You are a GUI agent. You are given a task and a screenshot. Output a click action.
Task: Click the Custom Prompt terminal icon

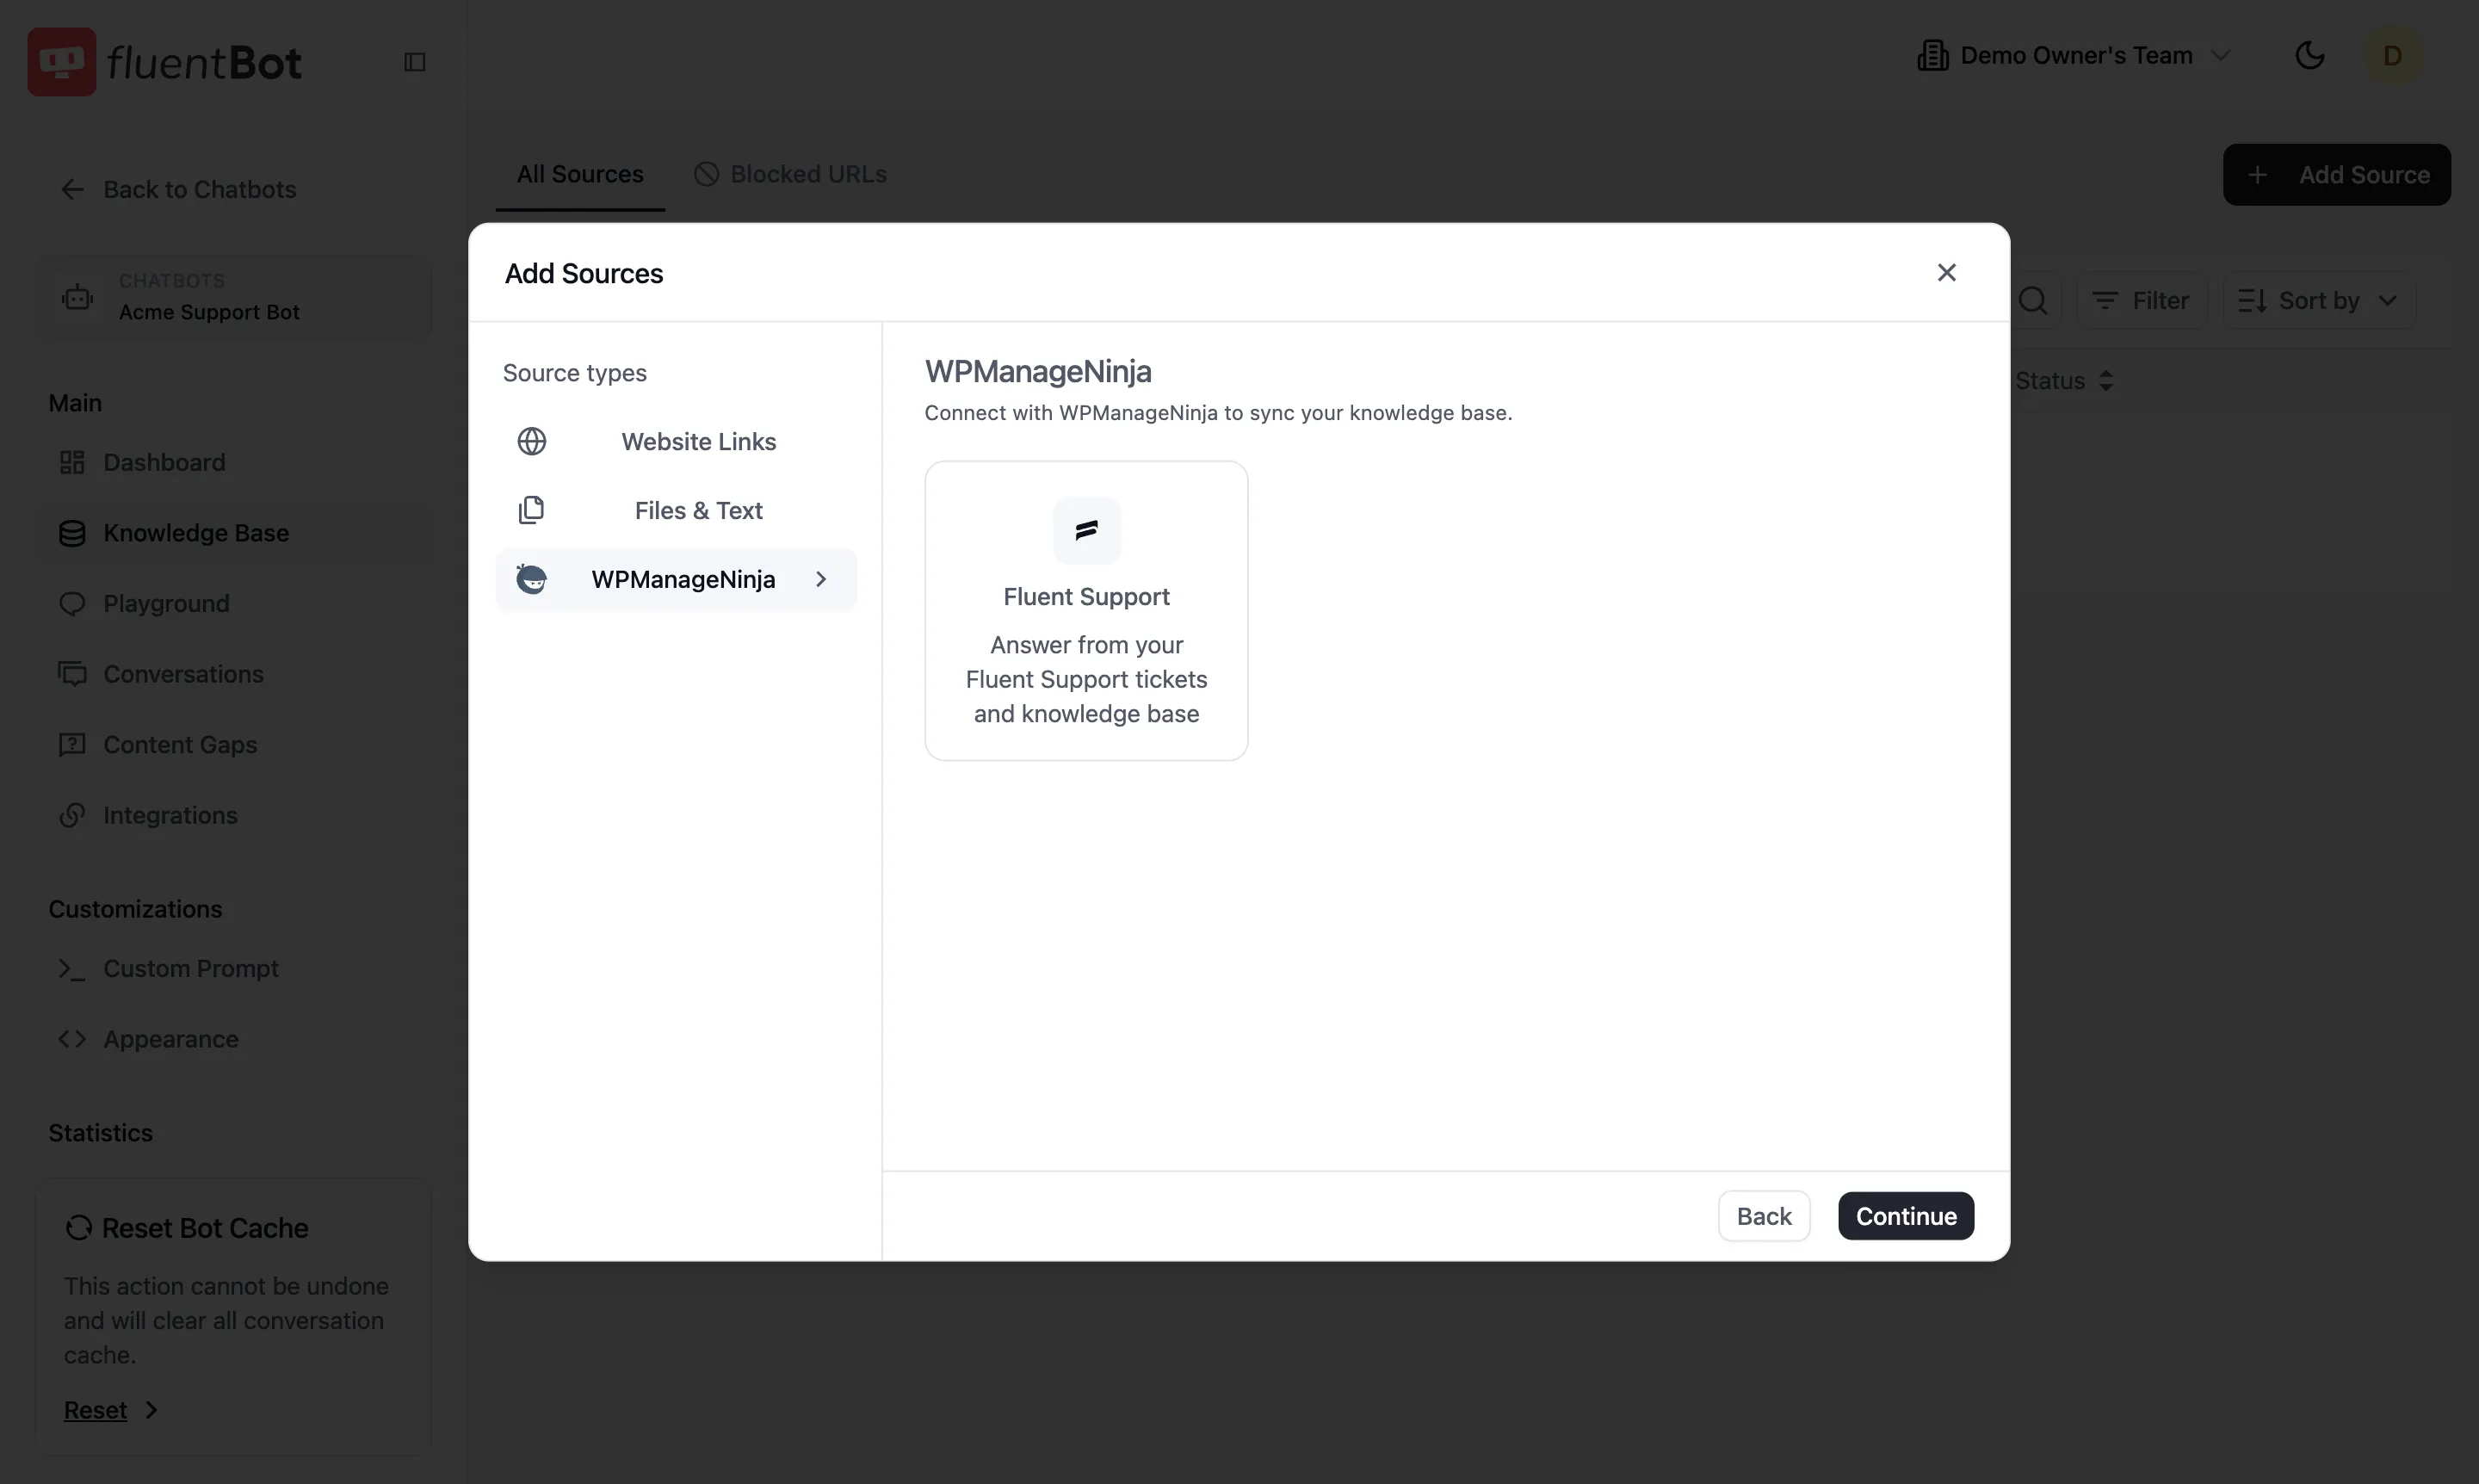72,968
